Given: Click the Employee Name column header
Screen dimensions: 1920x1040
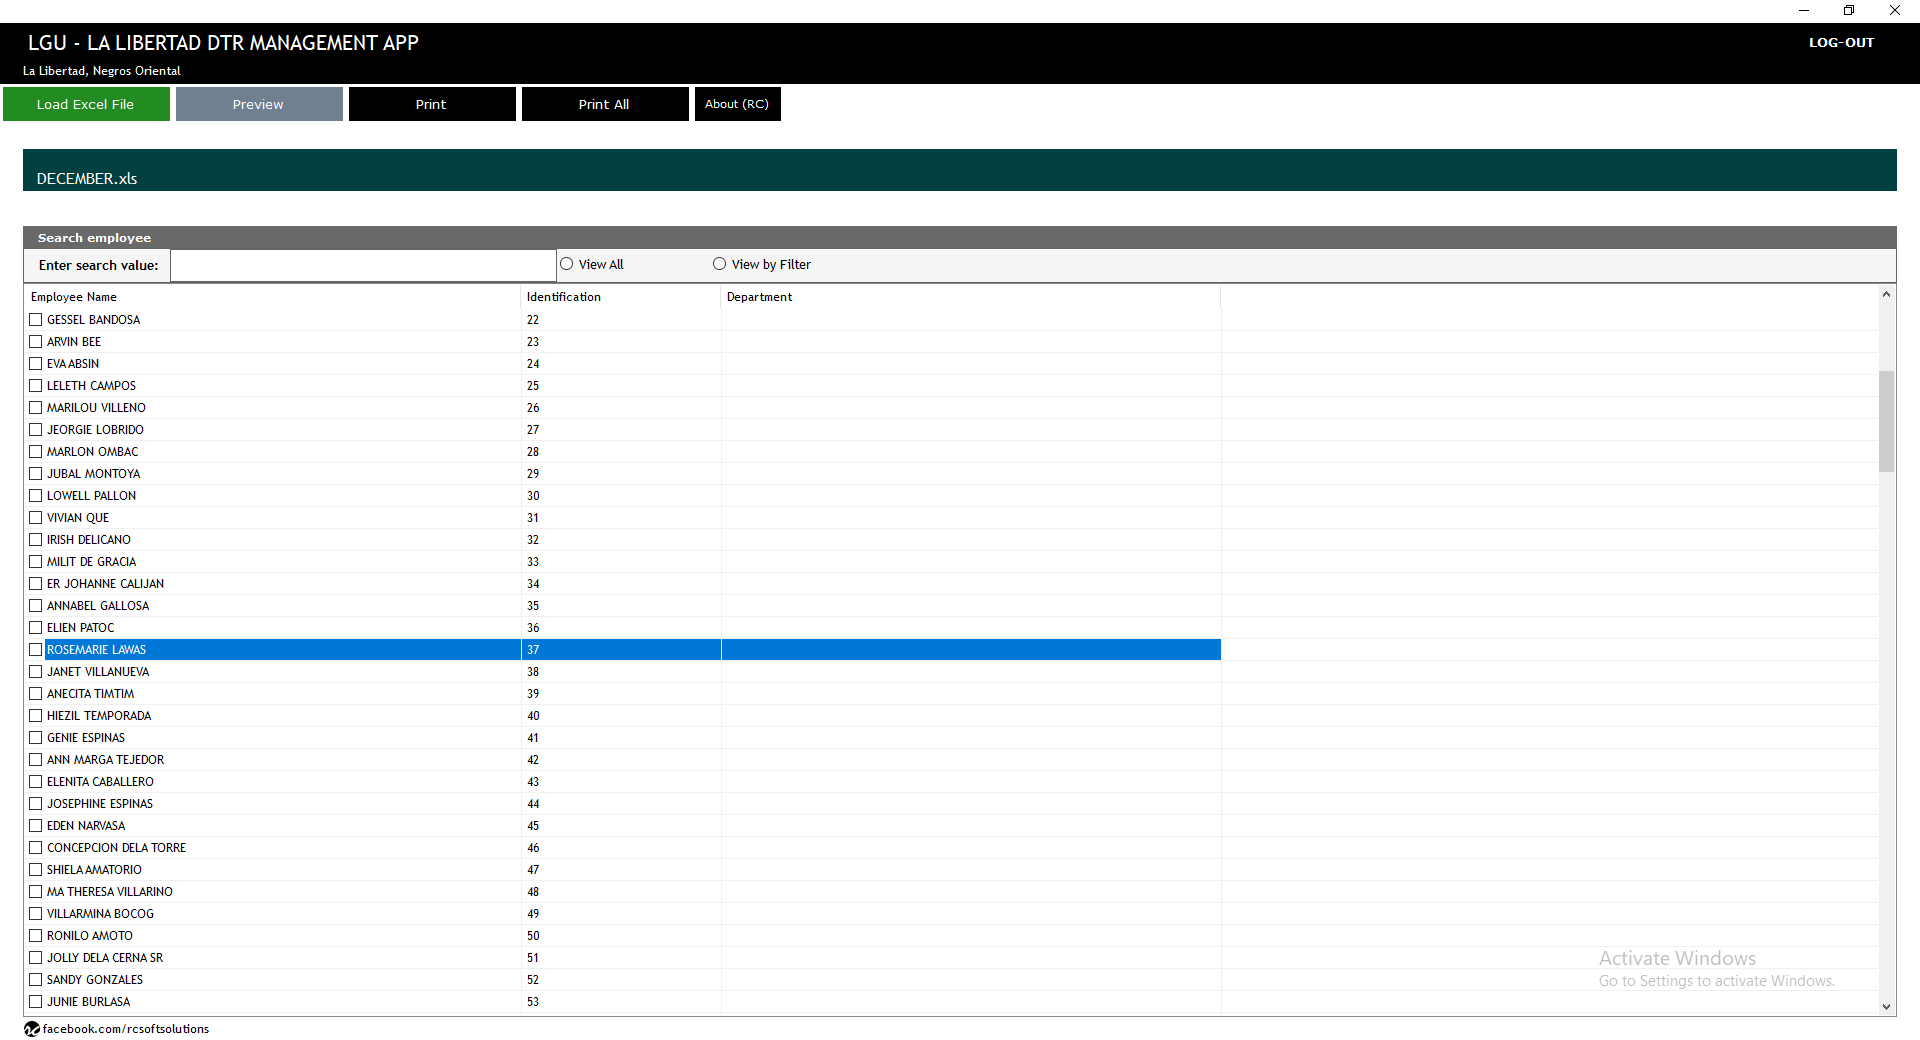Looking at the screenshot, I should pos(74,297).
